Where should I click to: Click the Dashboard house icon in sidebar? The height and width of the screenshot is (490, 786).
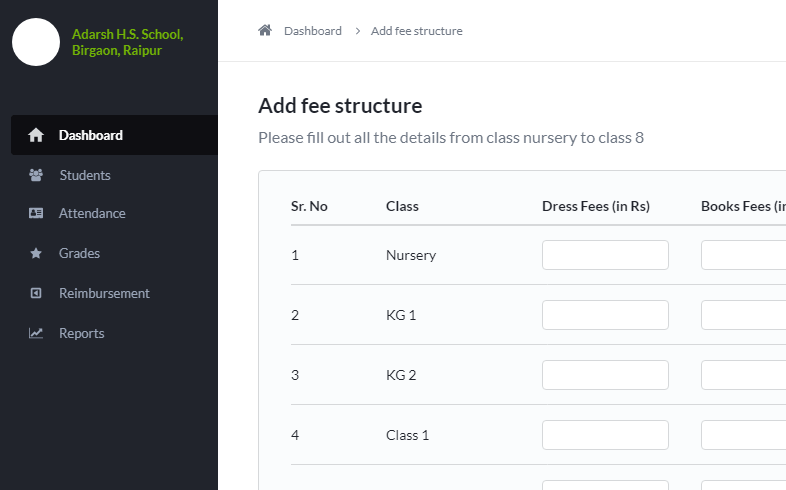[x=36, y=135]
